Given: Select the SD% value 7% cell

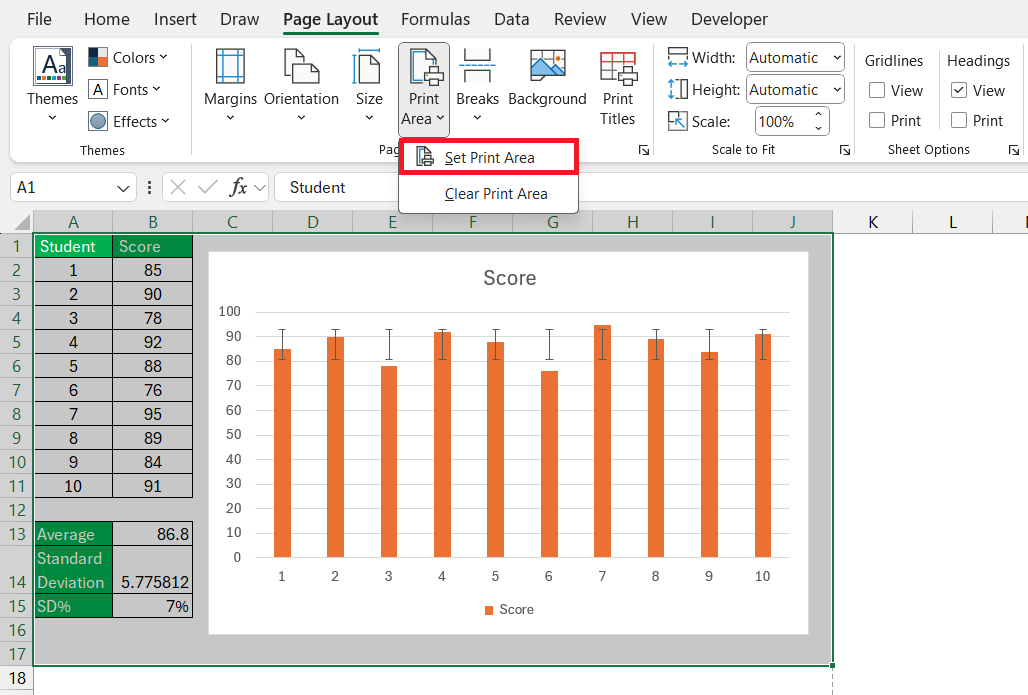Looking at the screenshot, I should (x=153, y=606).
